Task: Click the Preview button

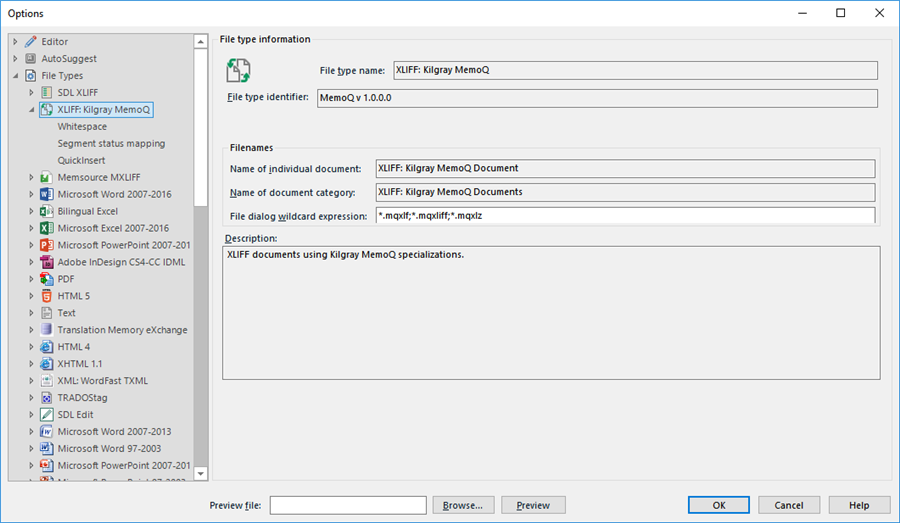Action: pyautogui.click(x=533, y=505)
